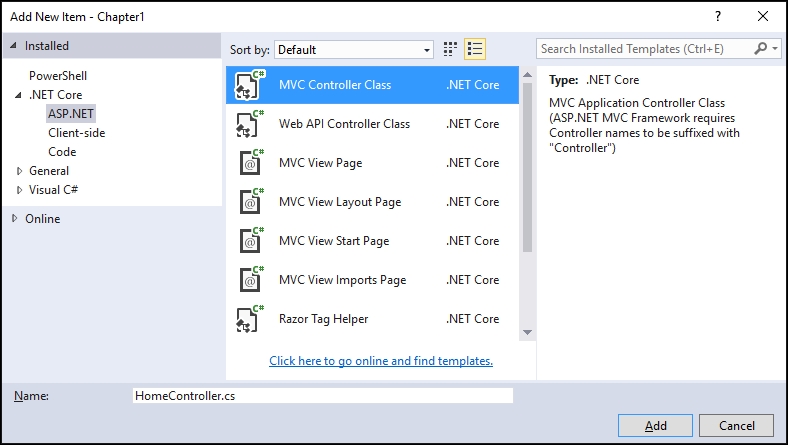Click the scroll down arrow of template list
The image size is (788, 445).
527,332
